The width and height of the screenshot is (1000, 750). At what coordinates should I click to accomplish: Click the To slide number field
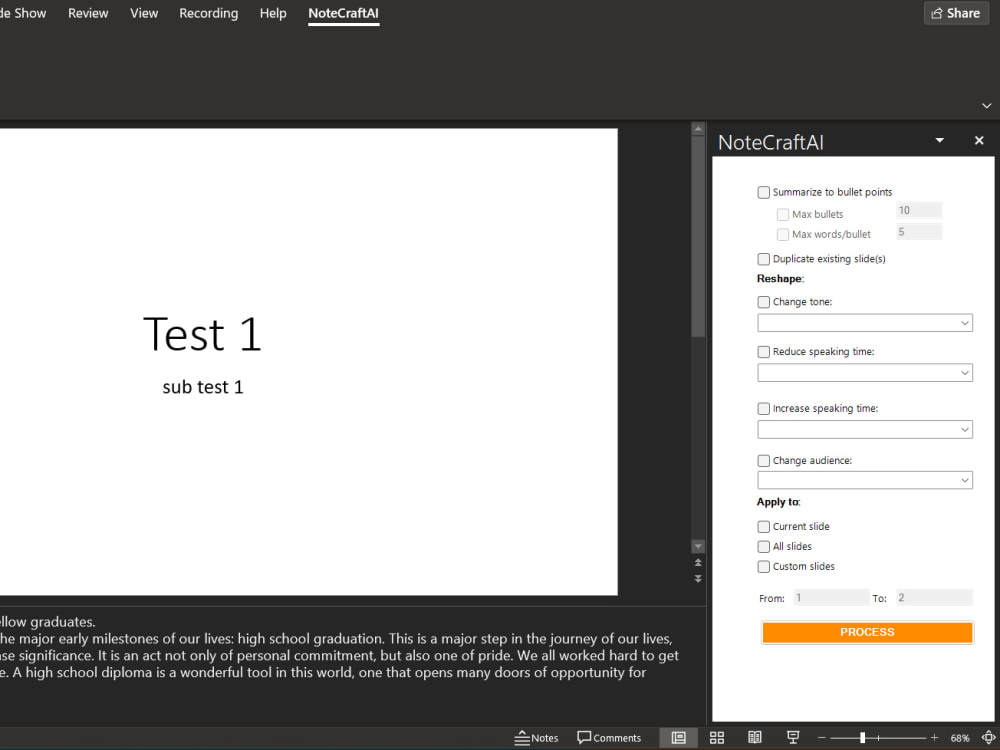[x=934, y=598]
